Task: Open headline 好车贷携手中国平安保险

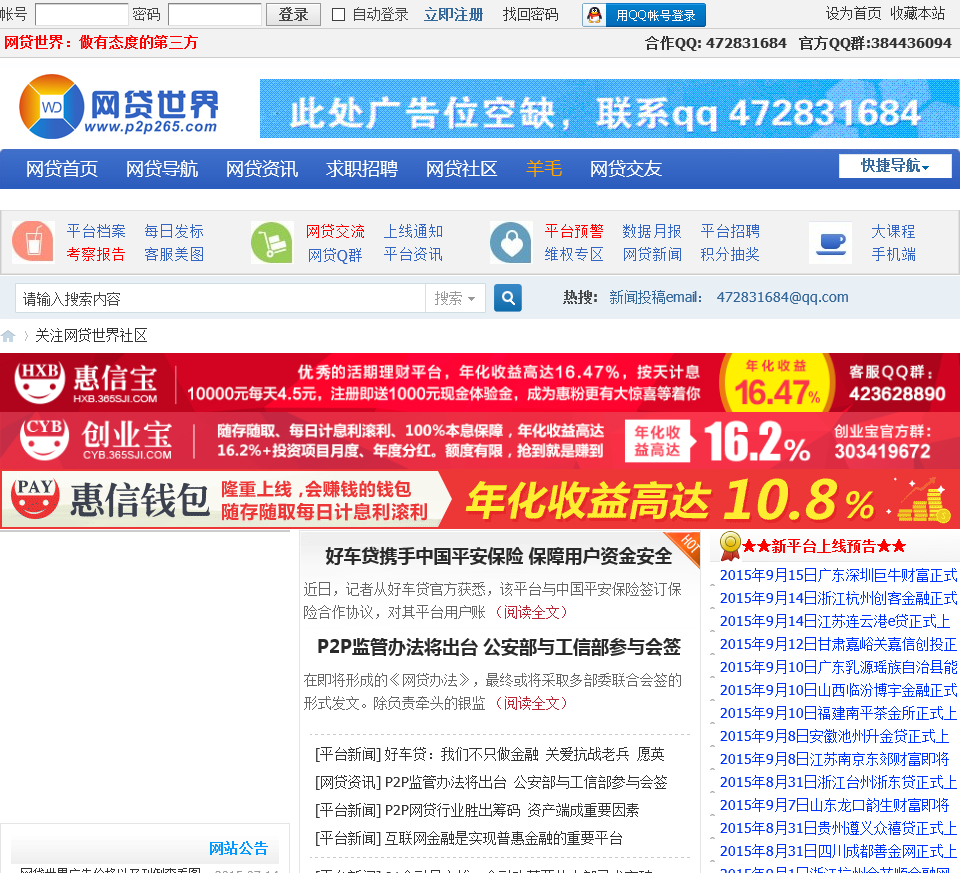Action: coord(498,556)
